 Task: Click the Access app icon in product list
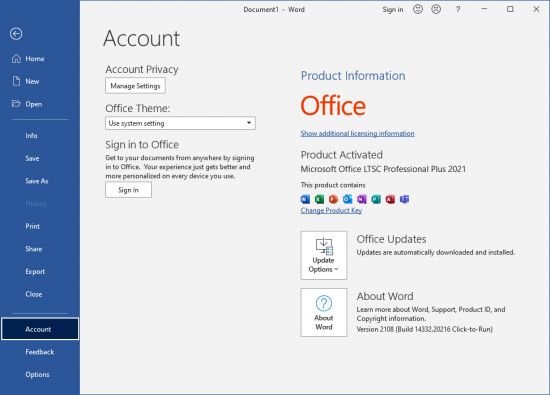click(x=390, y=199)
